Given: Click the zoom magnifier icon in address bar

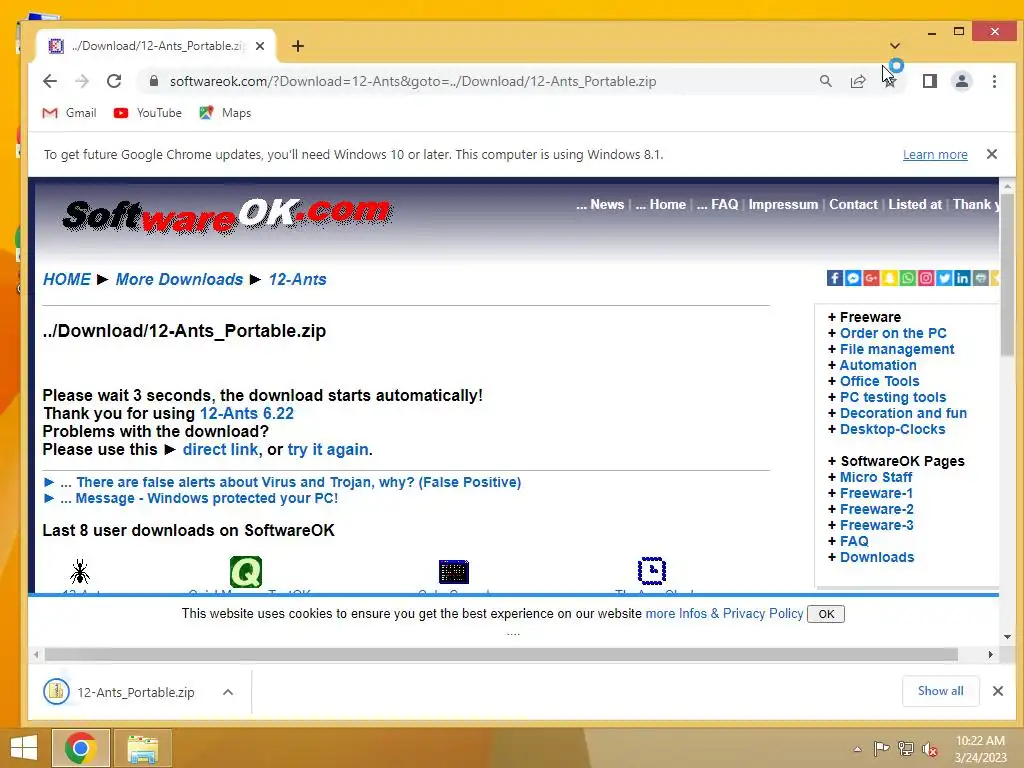Looking at the screenshot, I should [826, 81].
